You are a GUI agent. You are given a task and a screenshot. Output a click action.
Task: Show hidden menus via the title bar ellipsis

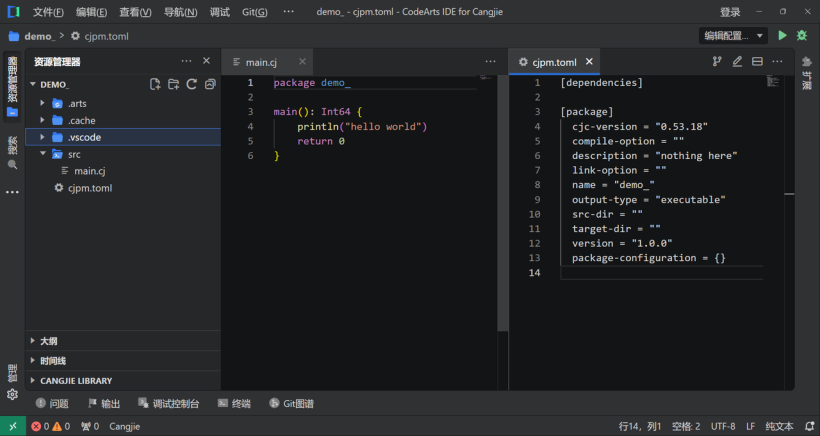coord(289,12)
